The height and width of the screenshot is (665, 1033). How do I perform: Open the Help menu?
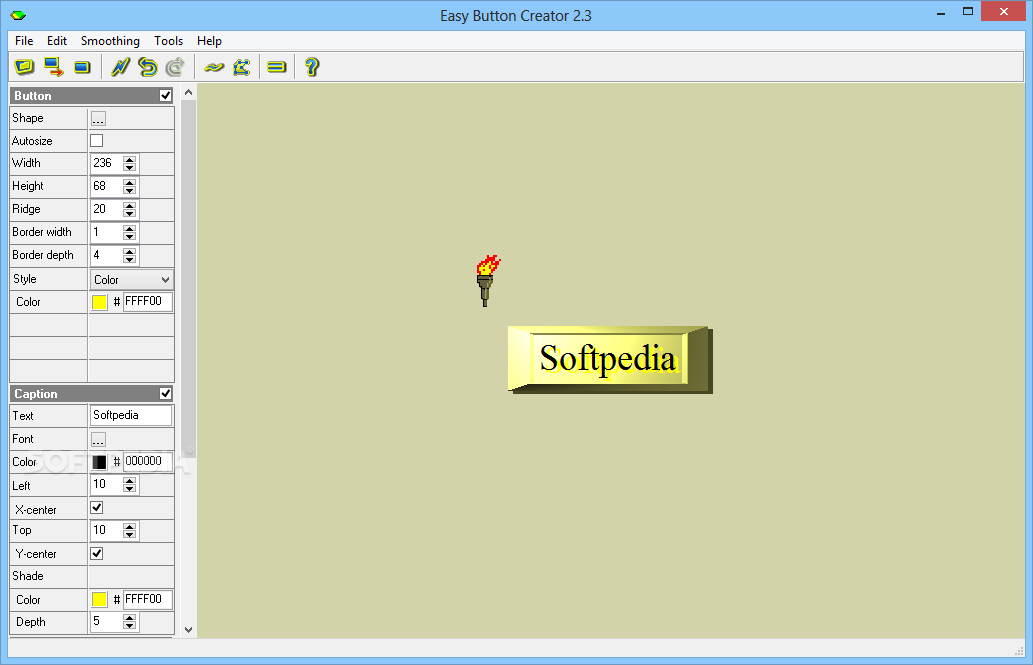pos(209,41)
